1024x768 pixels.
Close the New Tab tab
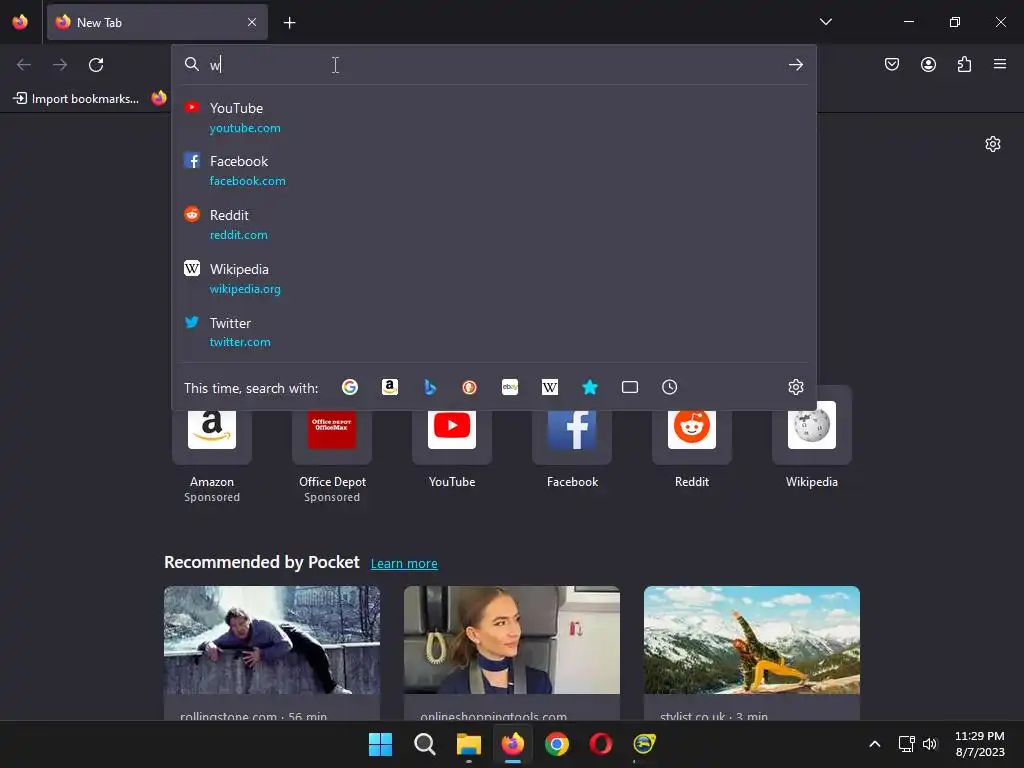pos(251,22)
